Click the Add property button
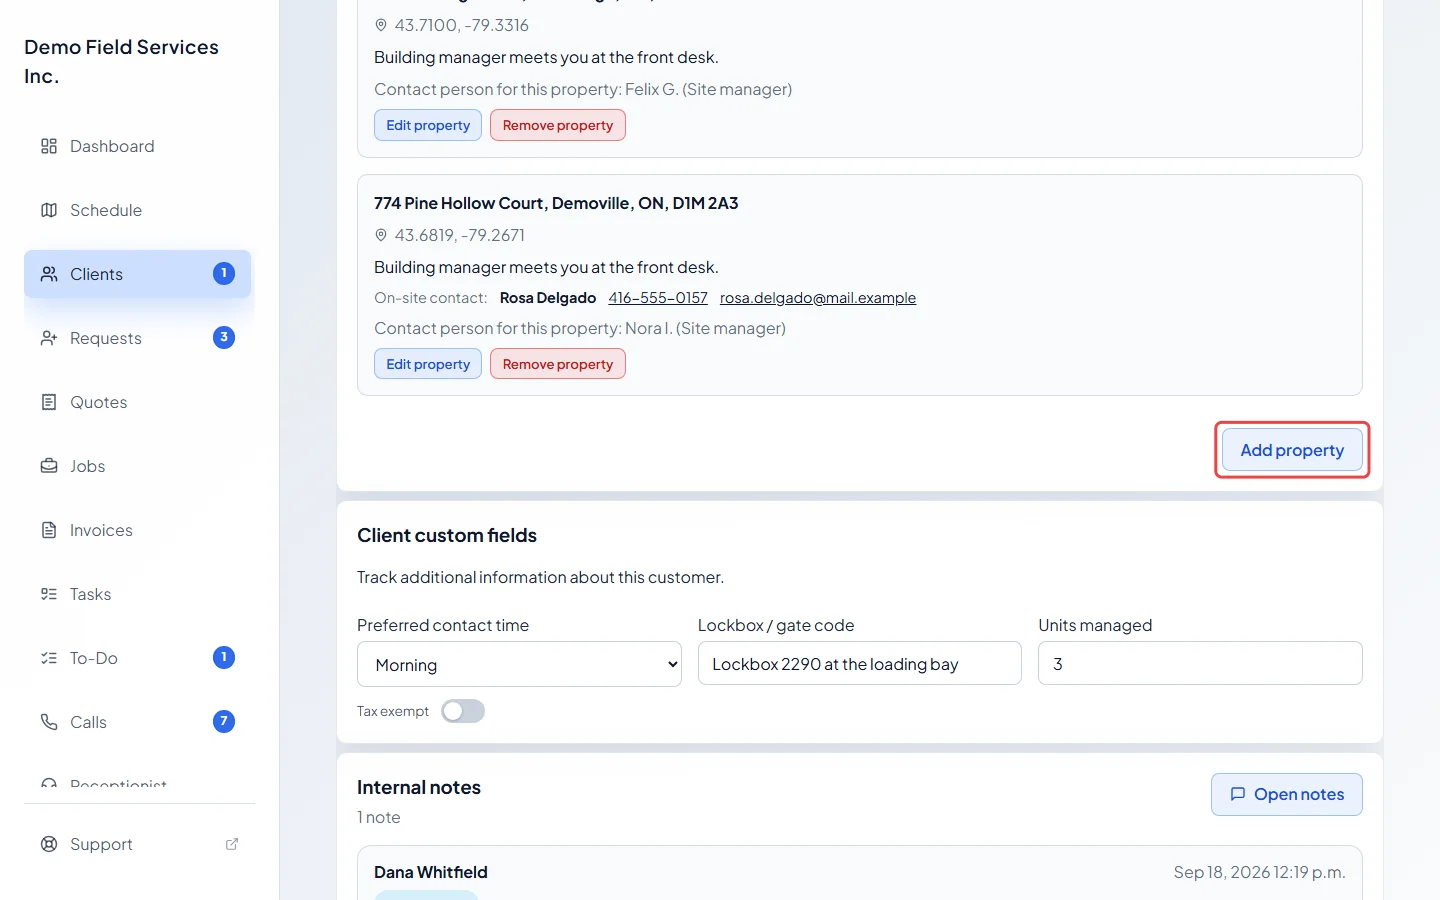1440x900 pixels. coord(1292,450)
